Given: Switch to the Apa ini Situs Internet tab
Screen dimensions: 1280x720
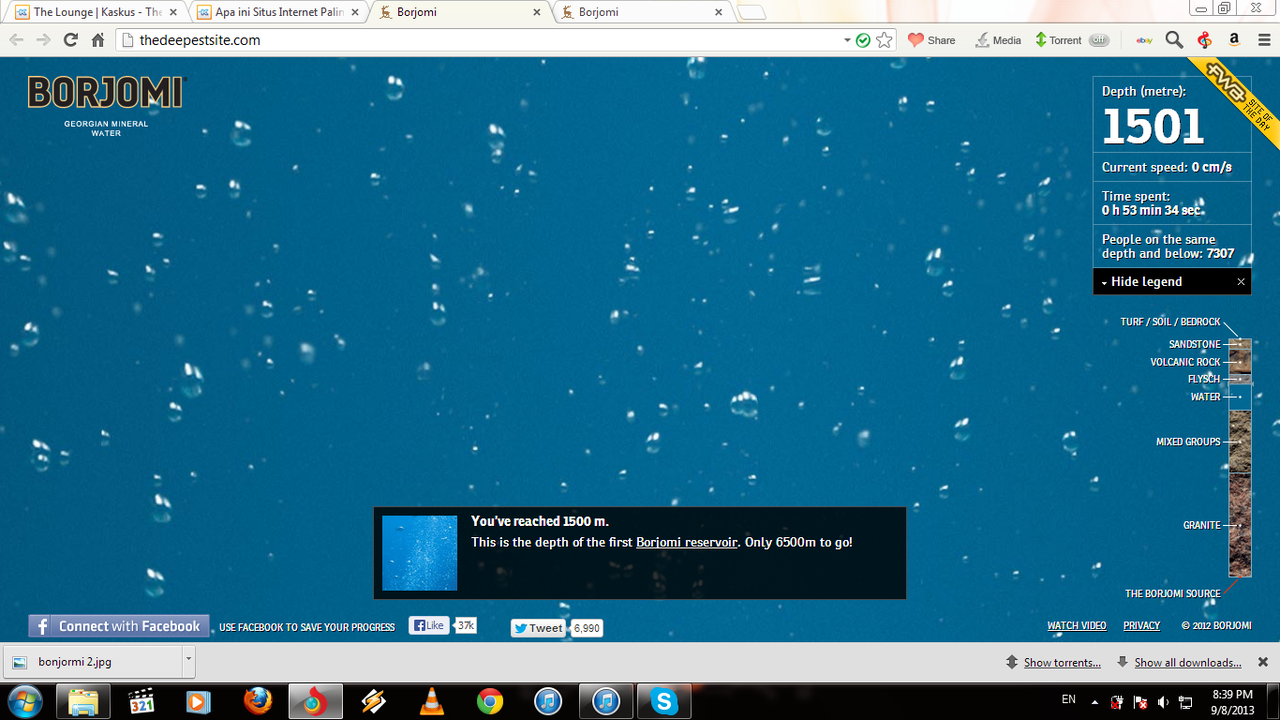Looking at the screenshot, I should pos(277,12).
